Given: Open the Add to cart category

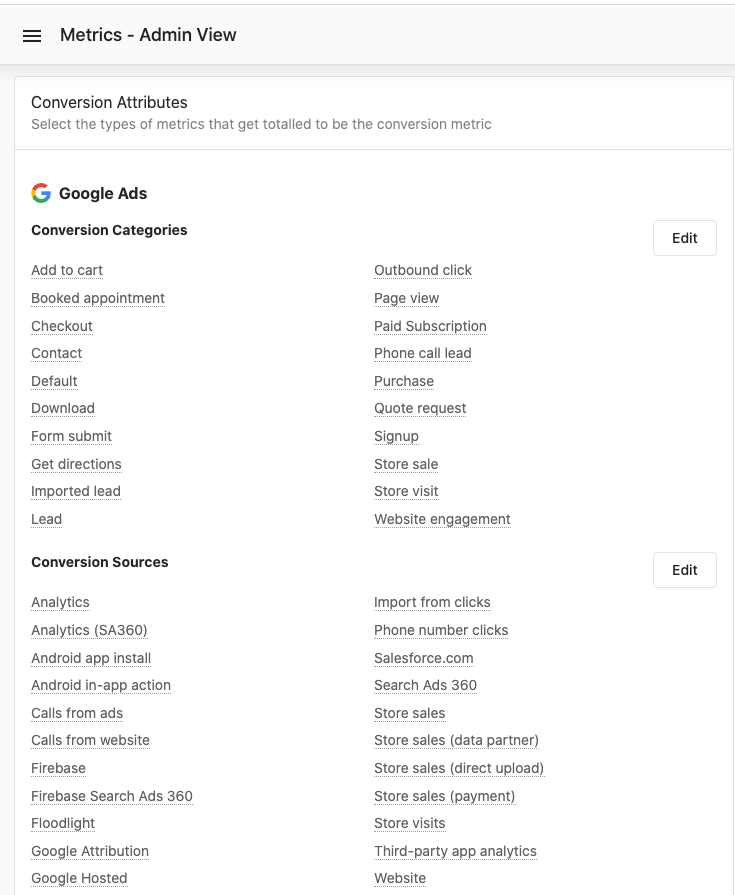Looking at the screenshot, I should [x=66, y=270].
